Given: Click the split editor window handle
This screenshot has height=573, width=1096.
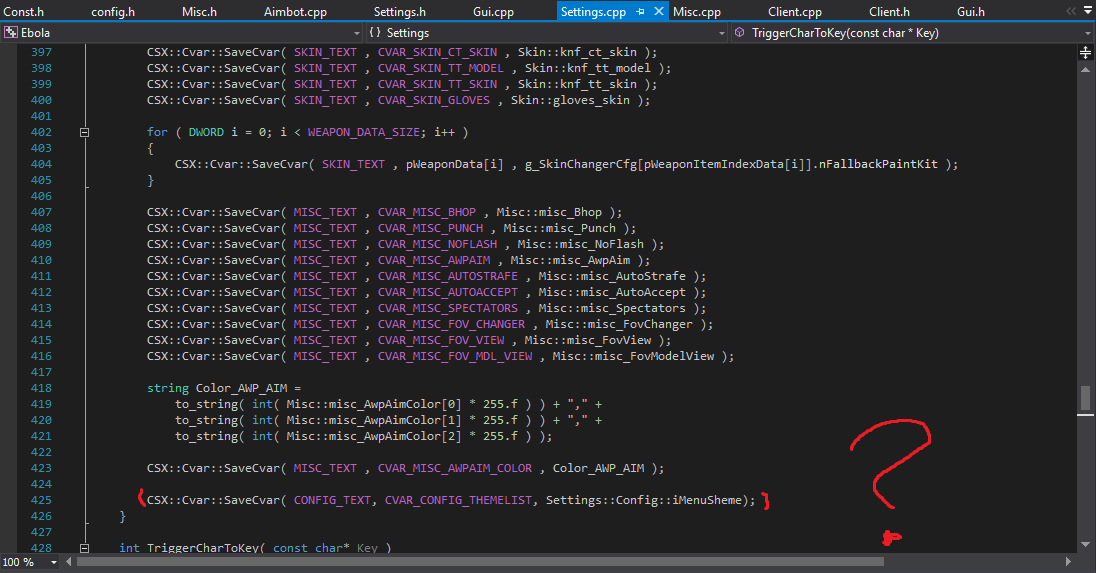Looking at the screenshot, I should (x=1085, y=51).
